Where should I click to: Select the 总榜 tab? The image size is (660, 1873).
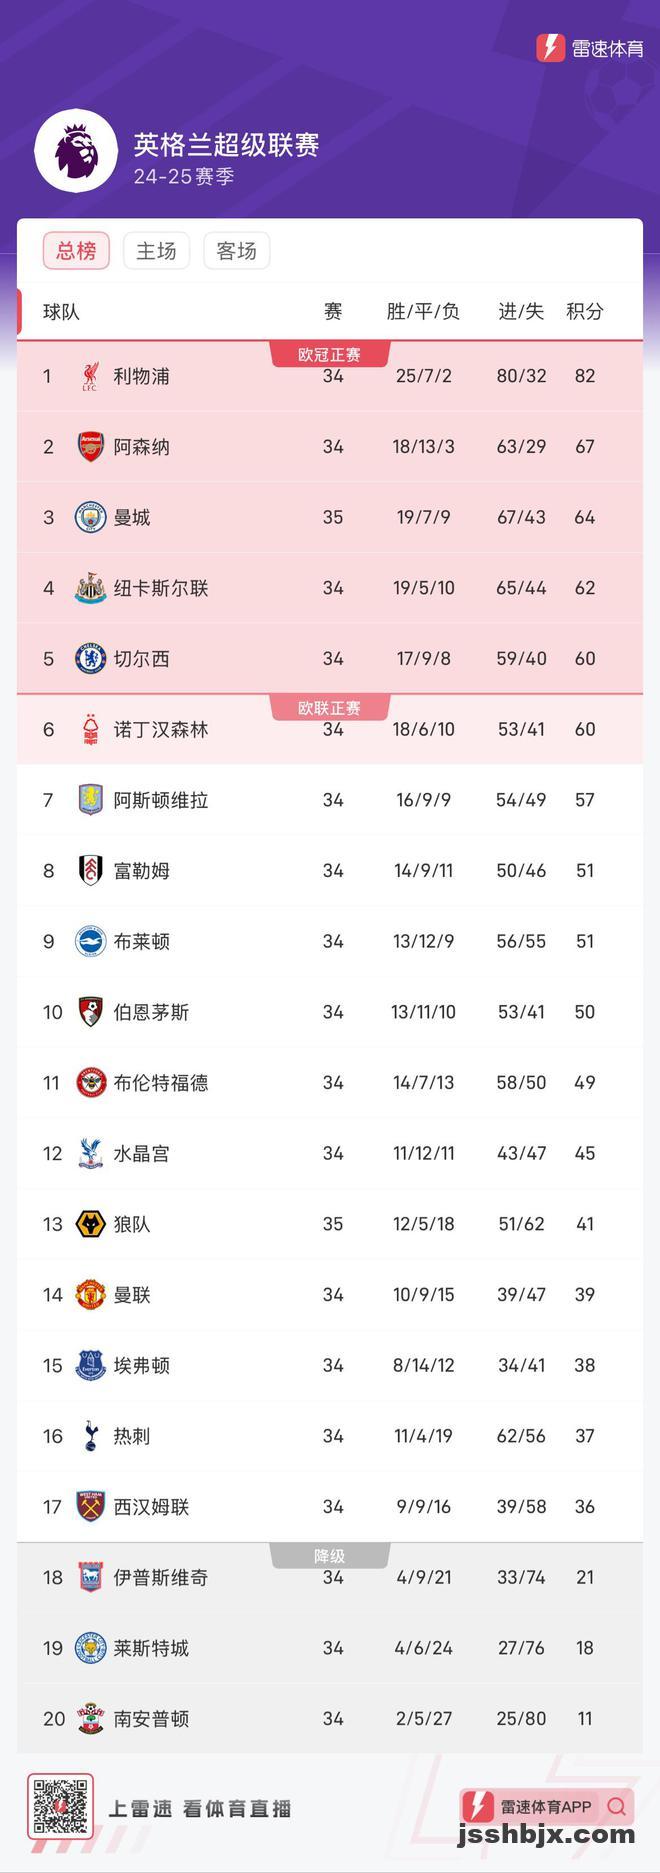[76, 251]
